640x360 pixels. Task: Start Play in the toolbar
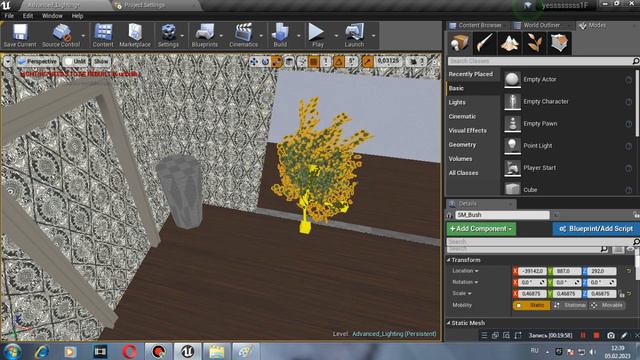(317, 35)
